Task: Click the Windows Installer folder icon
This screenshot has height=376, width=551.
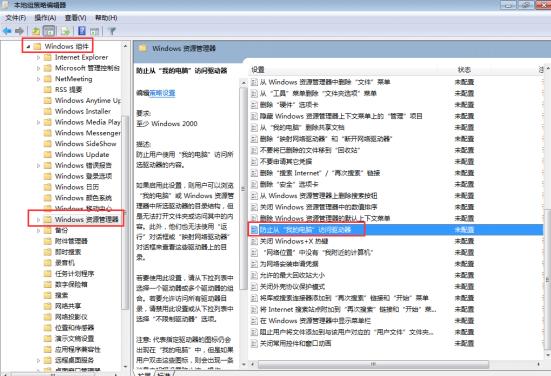Action: tap(48, 111)
